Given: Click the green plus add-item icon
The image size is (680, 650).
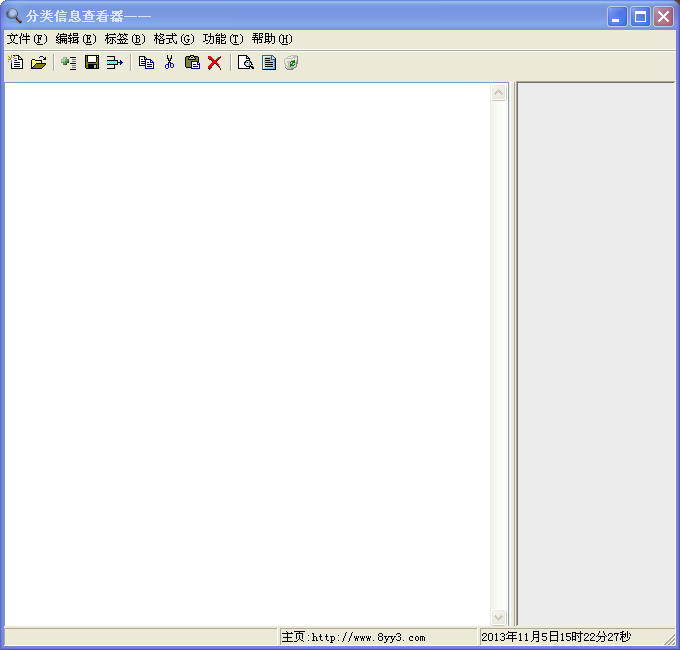Looking at the screenshot, I should 69,62.
